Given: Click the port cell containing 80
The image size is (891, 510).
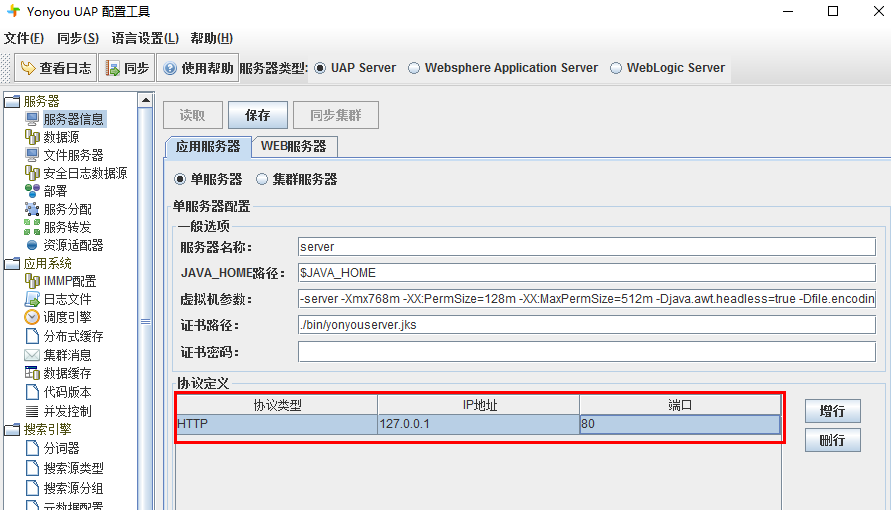Looking at the screenshot, I should coord(680,424).
